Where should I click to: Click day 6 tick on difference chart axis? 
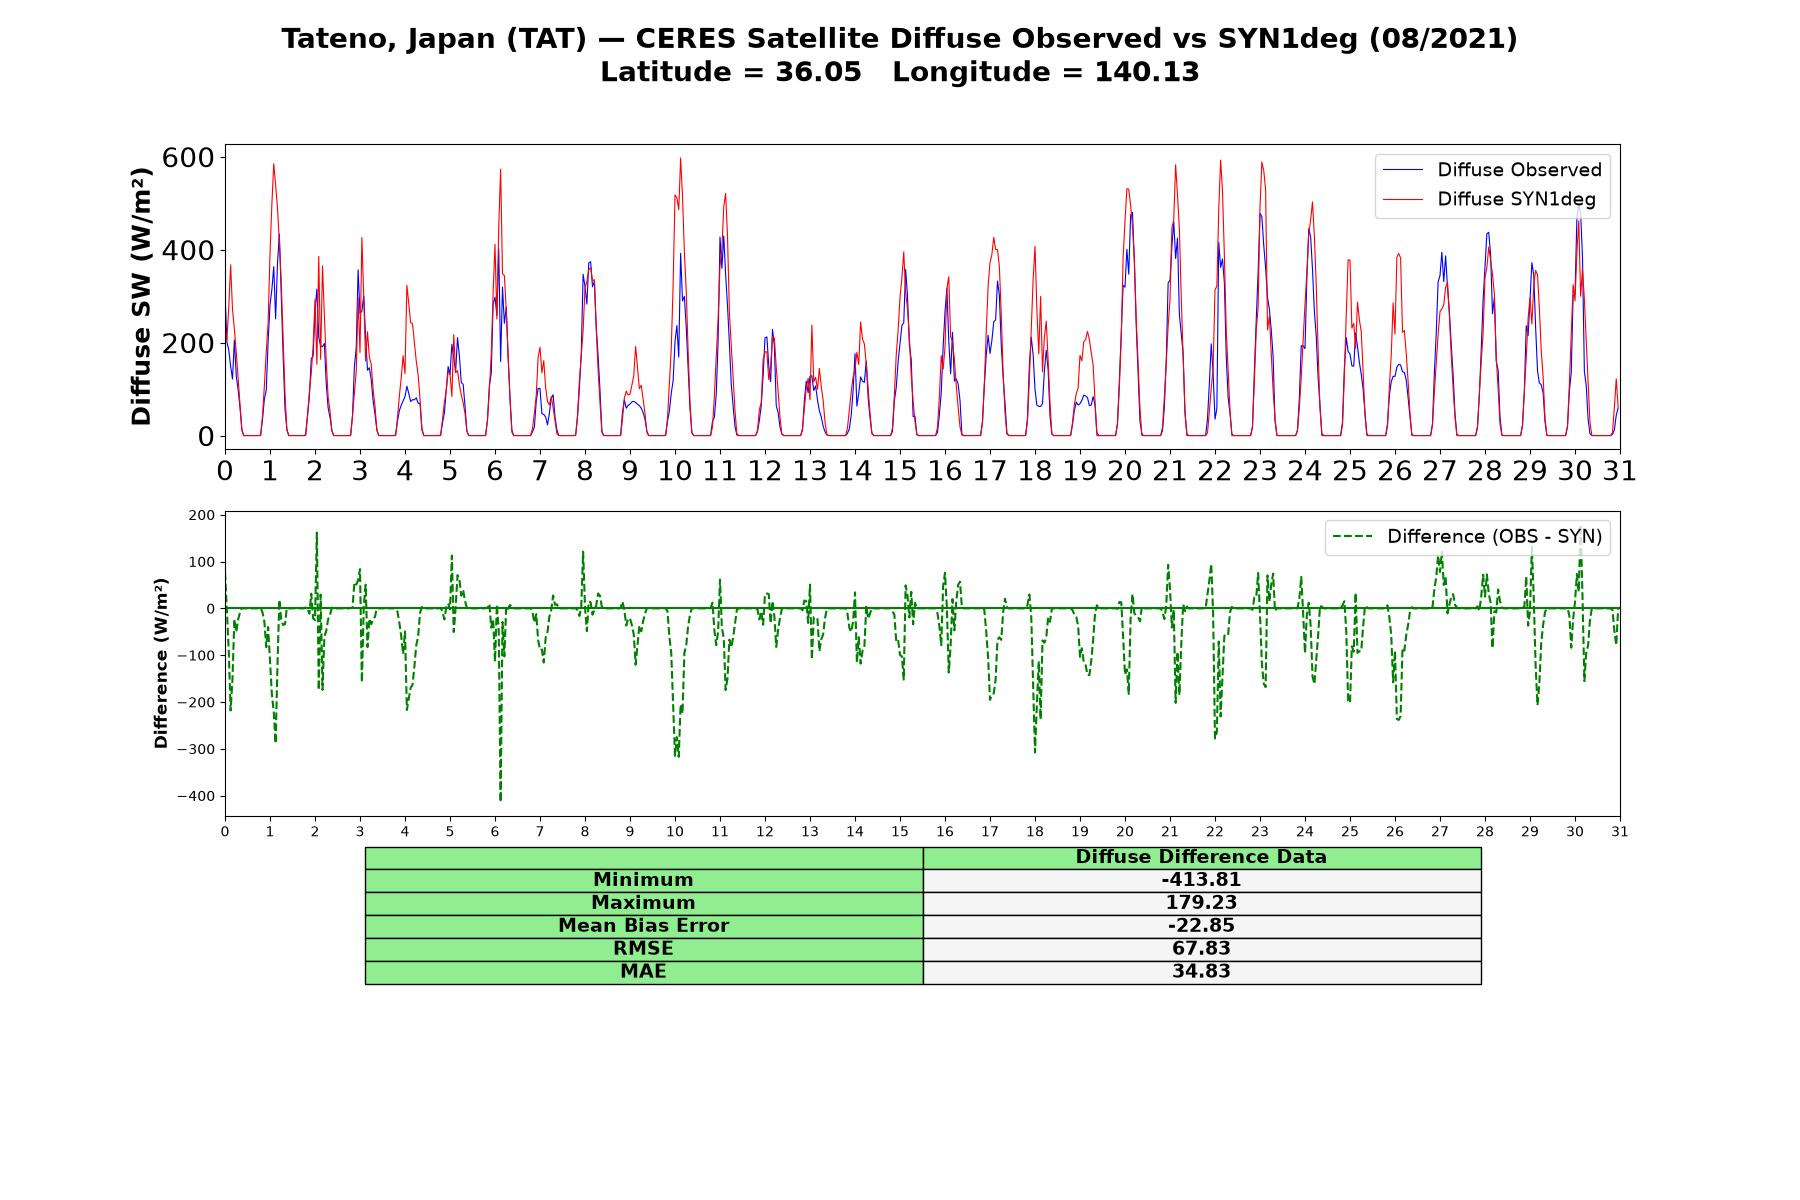tap(495, 832)
